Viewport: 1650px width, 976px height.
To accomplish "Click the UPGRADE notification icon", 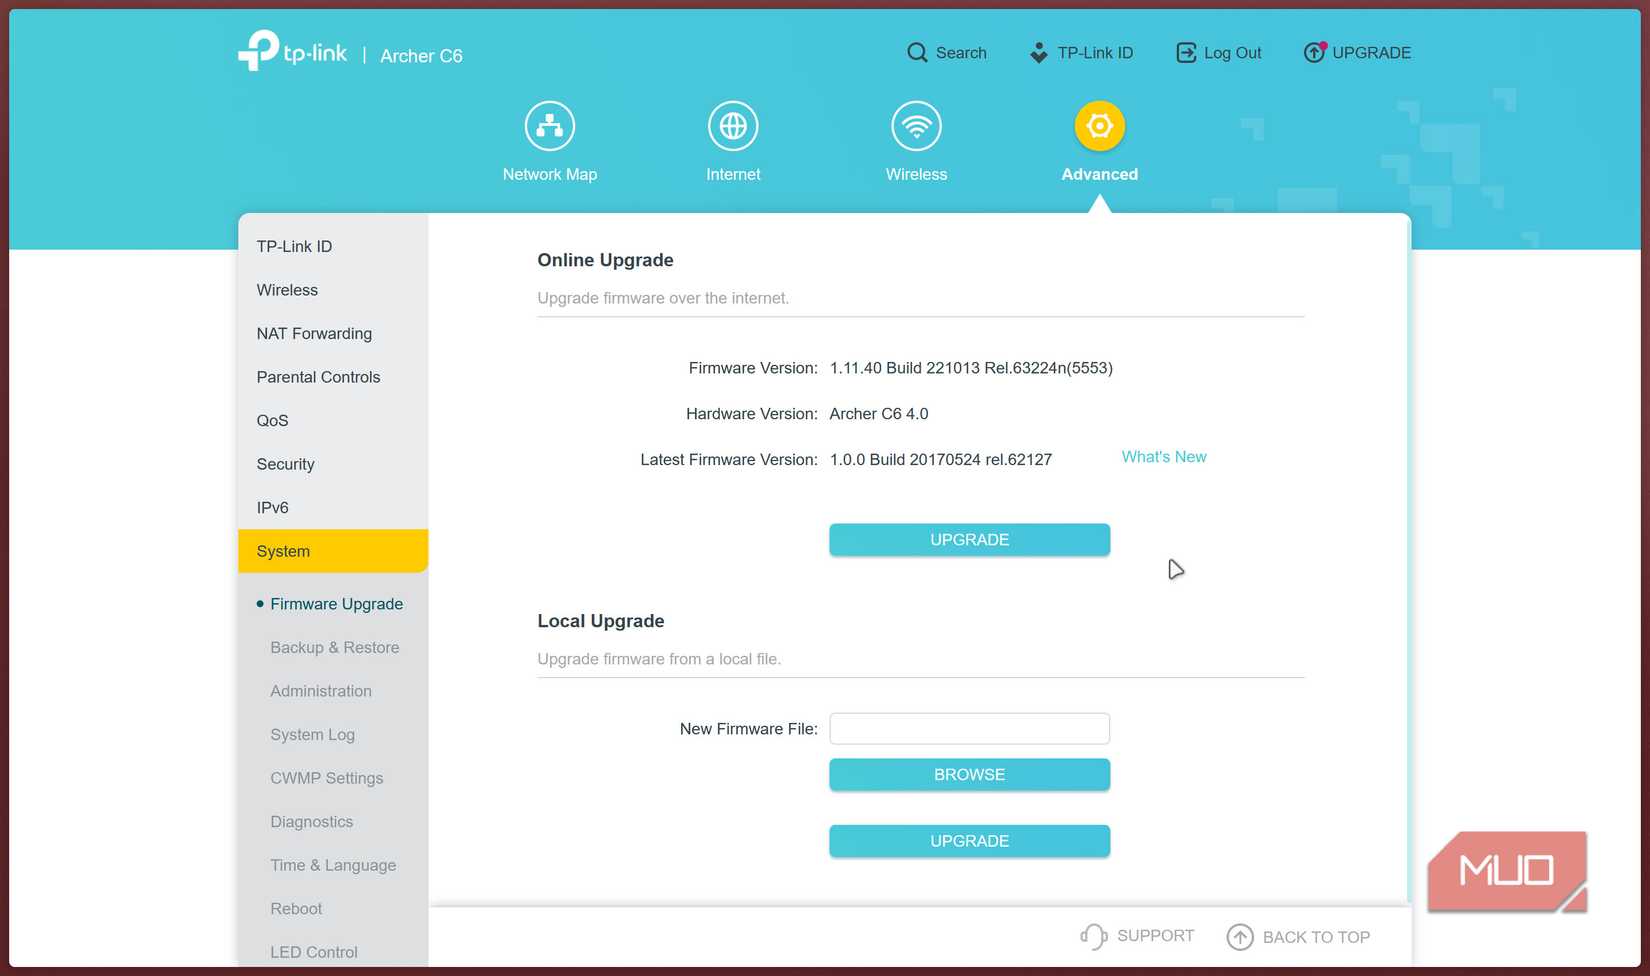I will pyautogui.click(x=1313, y=52).
